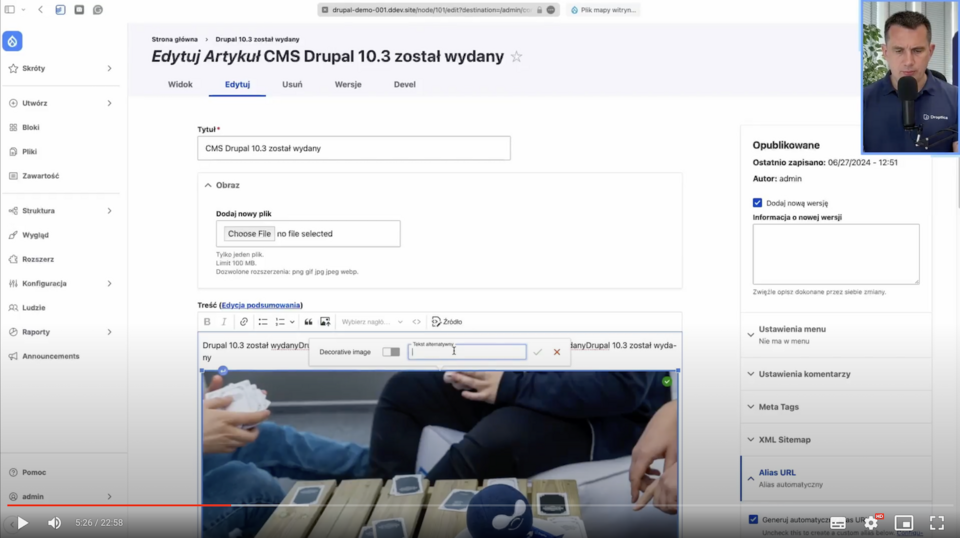Viewport: 960px width, 538px height.
Task: Expand the Struktura submenu arrow
Action: [110, 211]
